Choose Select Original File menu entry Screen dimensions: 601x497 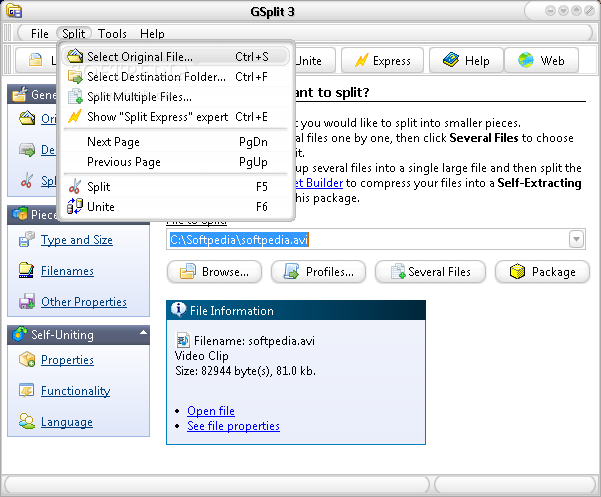point(176,57)
